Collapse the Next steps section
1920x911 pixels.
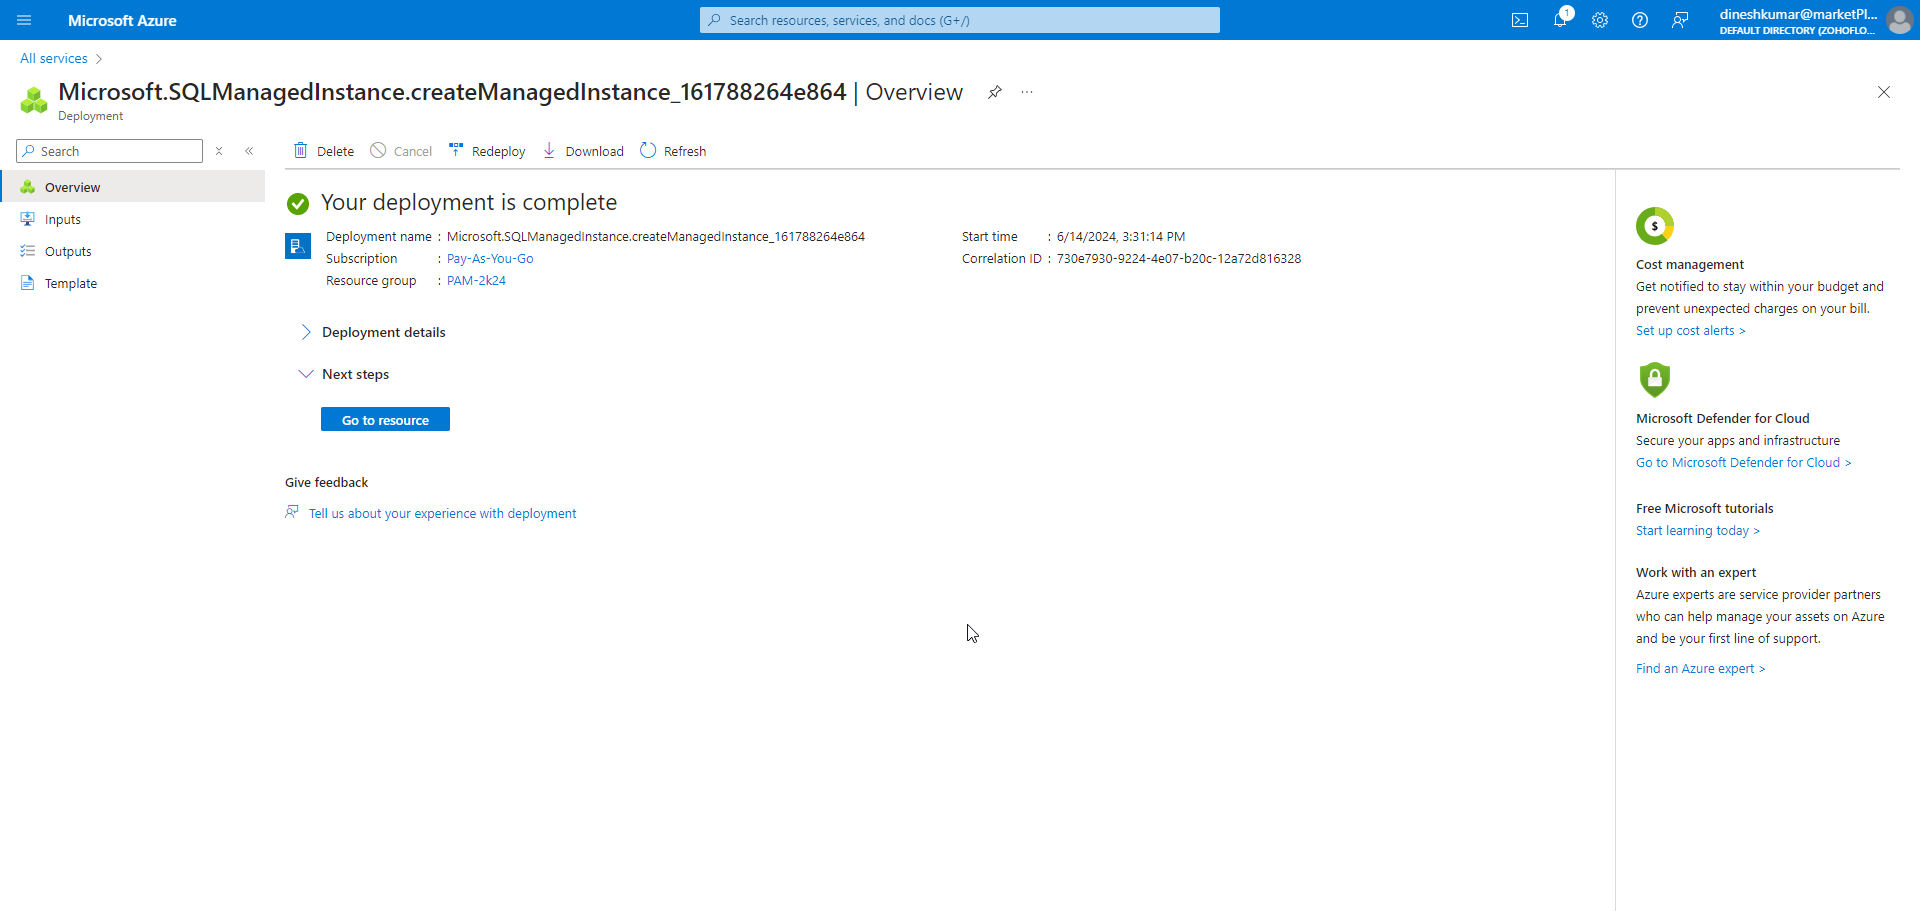click(305, 373)
